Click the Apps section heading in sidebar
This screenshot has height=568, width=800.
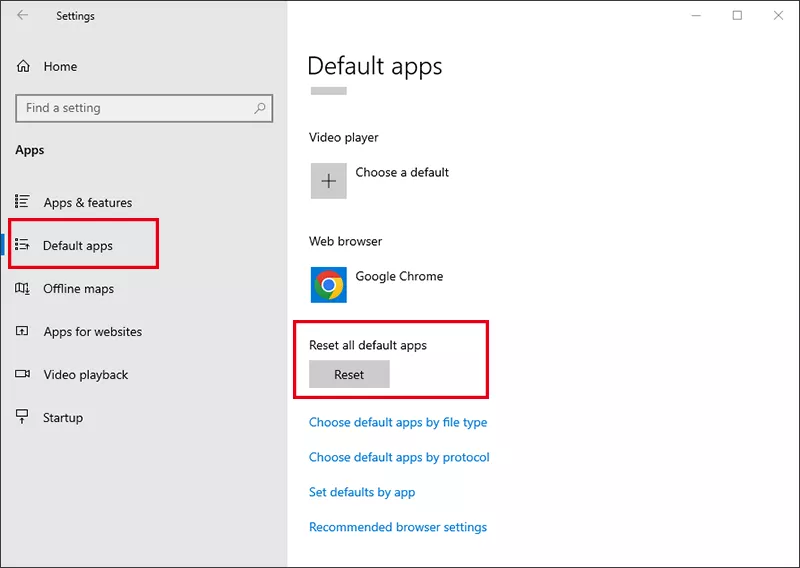click(30, 151)
